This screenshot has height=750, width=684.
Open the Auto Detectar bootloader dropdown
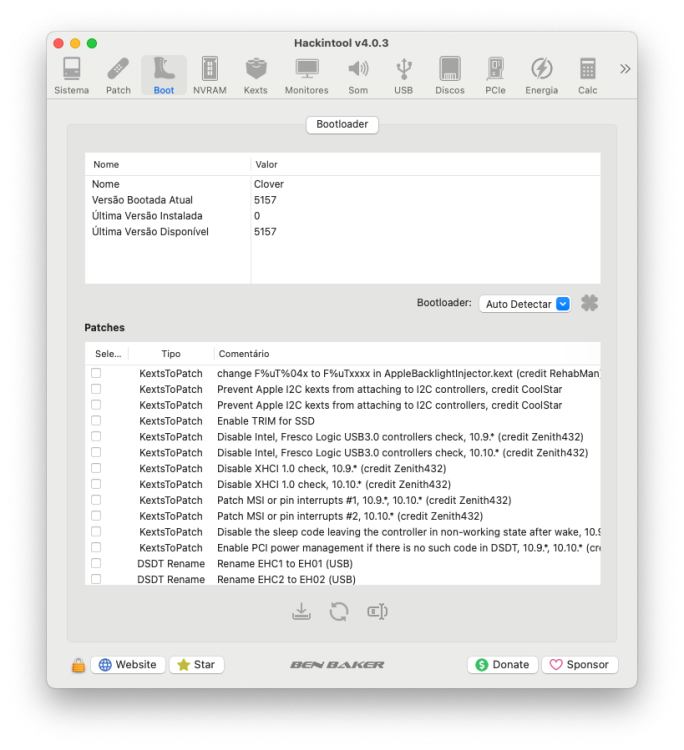tap(525, 304)
